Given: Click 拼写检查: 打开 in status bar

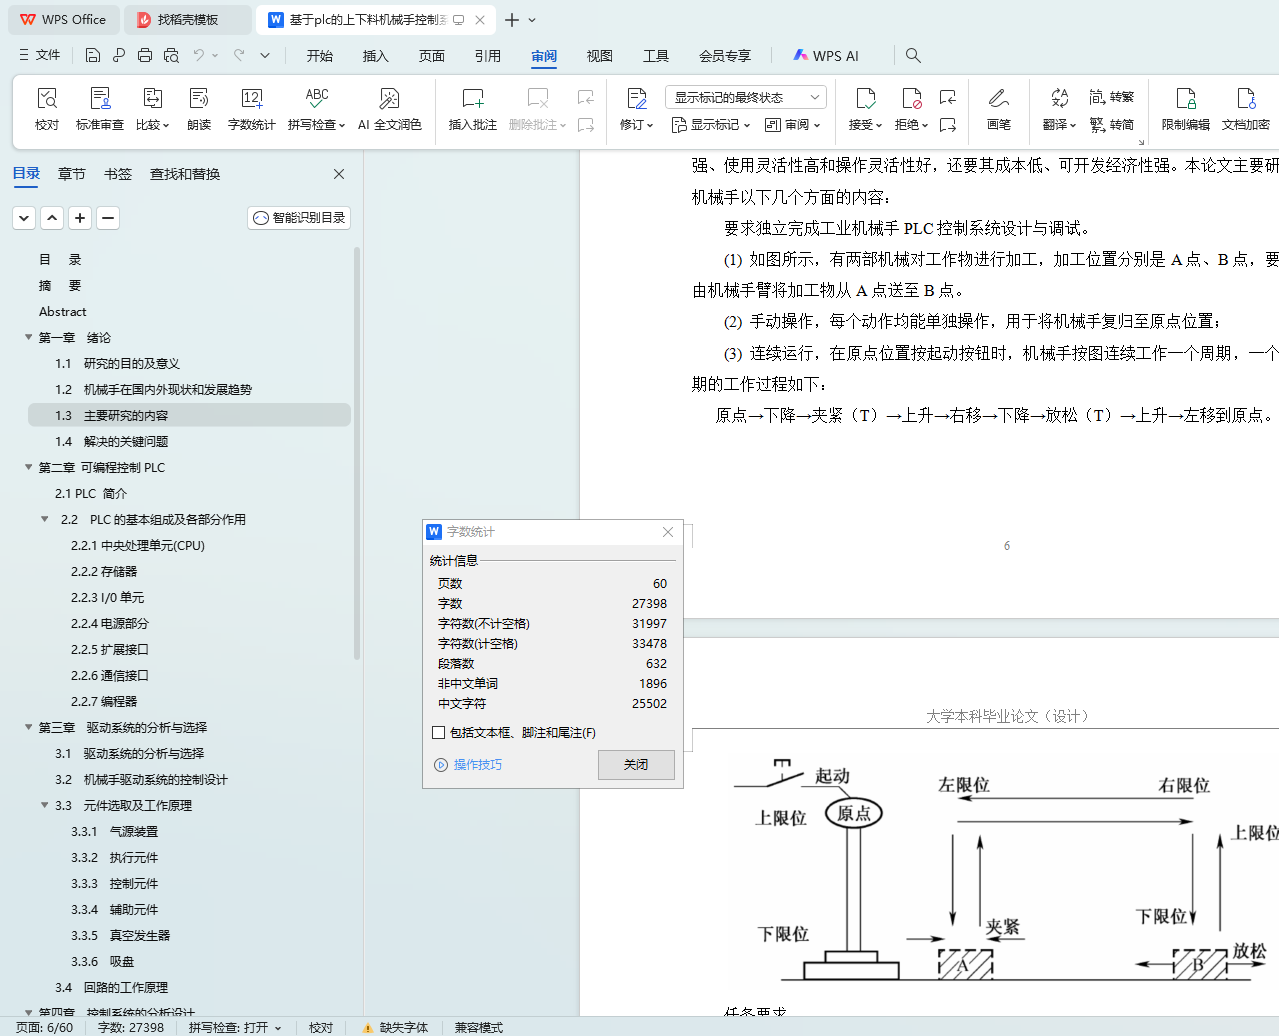Looking at the screenshot, I should (235, 1027).
